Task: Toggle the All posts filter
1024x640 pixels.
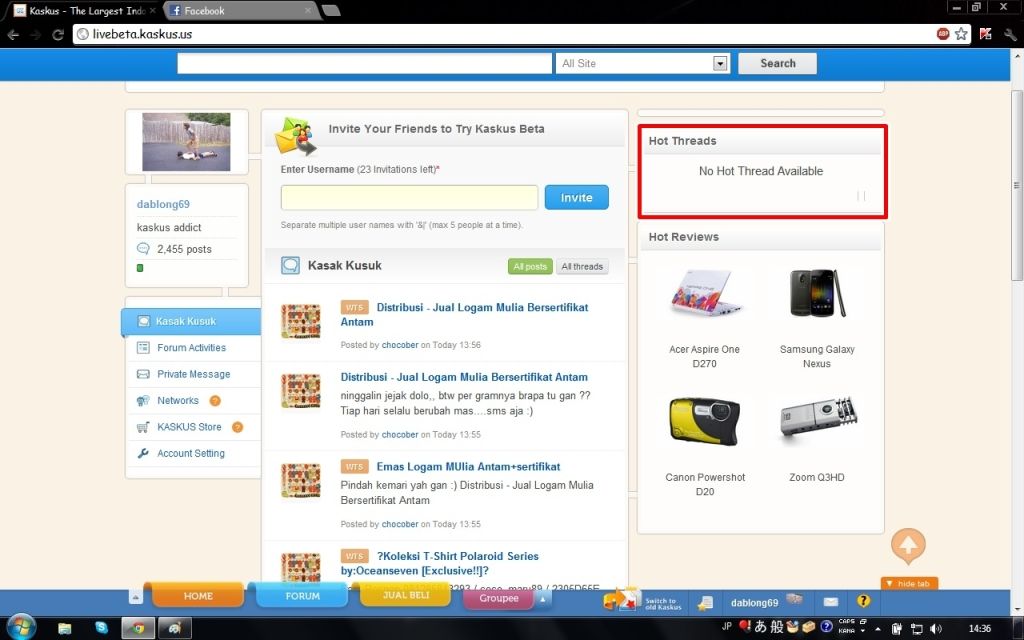Action: 530,266
